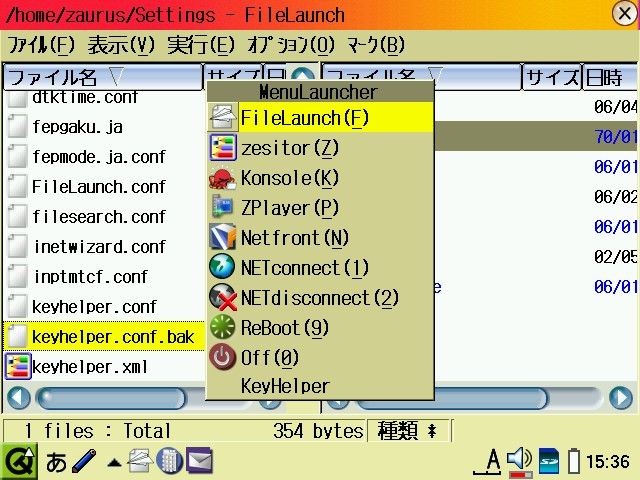
Task: Open zesitor from the MenuLauncher menu
Action: pyautogui.click(x=320, y=148)
